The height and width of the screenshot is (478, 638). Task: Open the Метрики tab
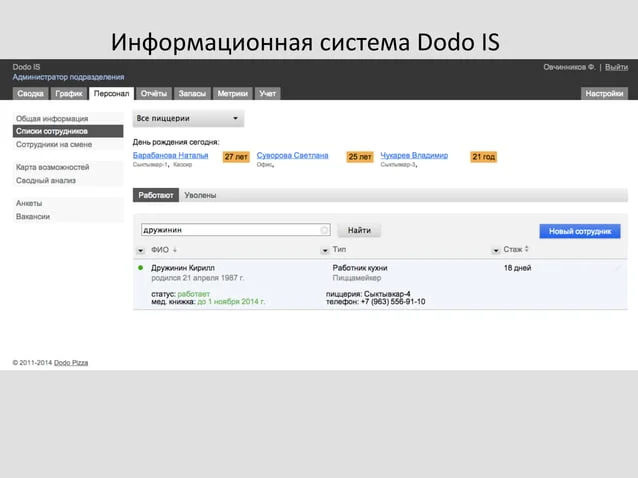(x=233, y=94)
